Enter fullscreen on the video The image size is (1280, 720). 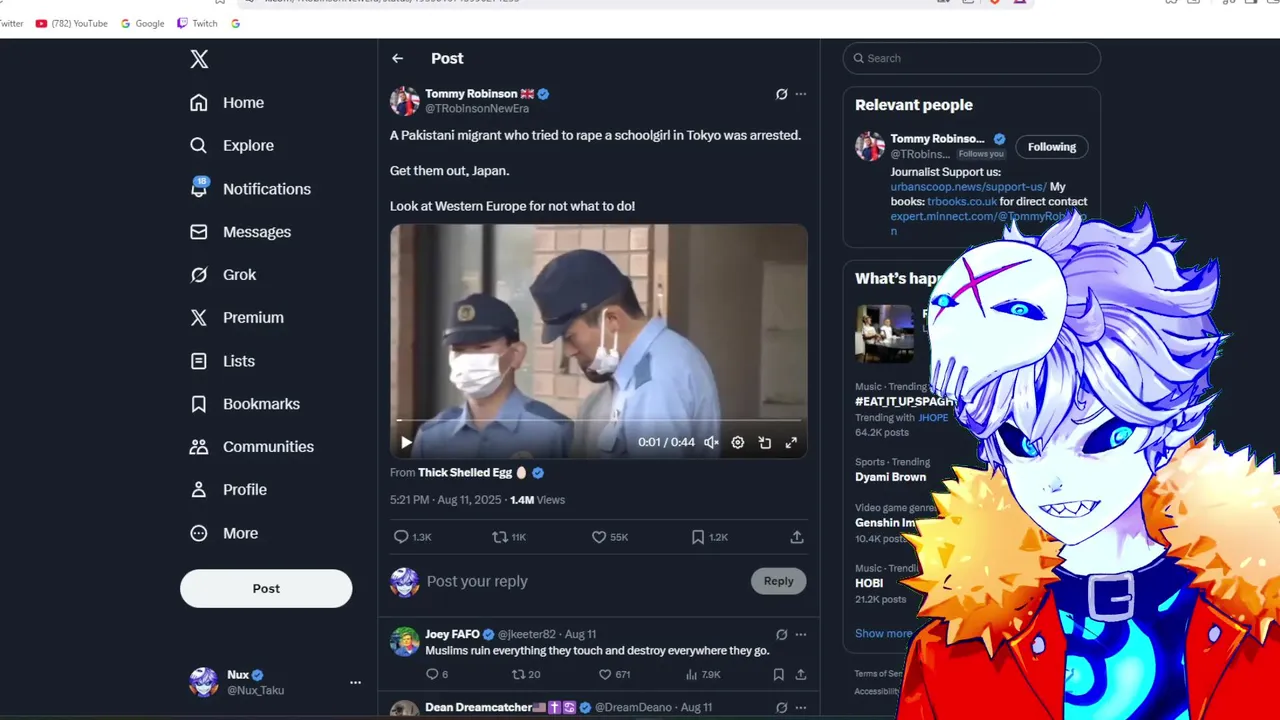coord(791,442)
